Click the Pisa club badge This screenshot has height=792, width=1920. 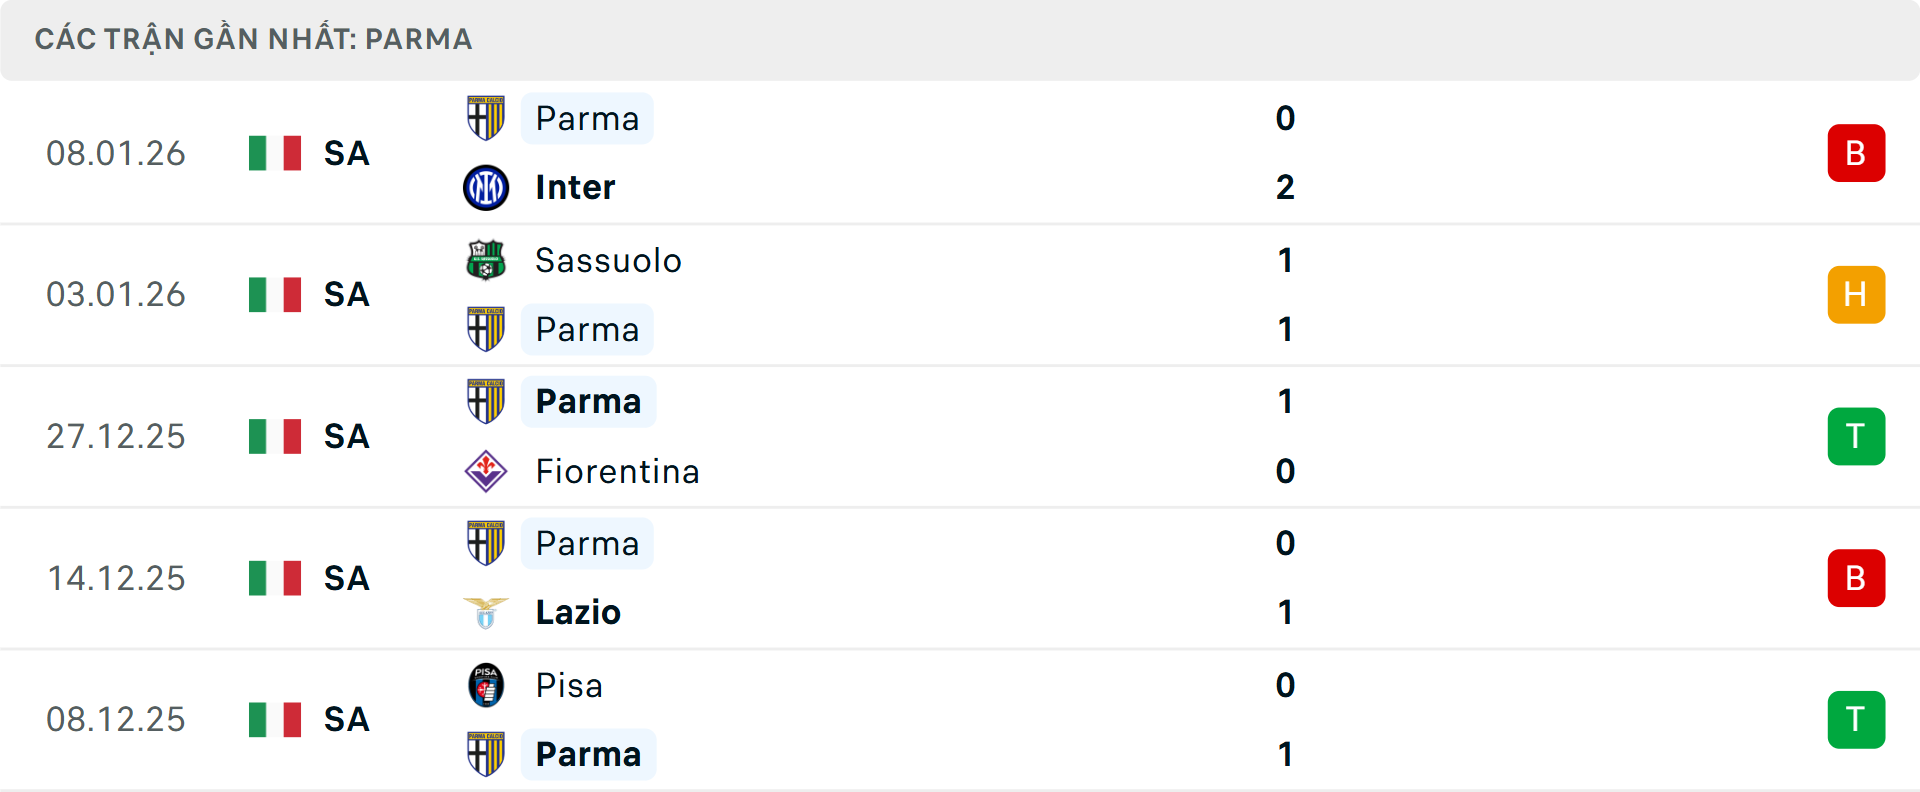[x=486, y=685]
